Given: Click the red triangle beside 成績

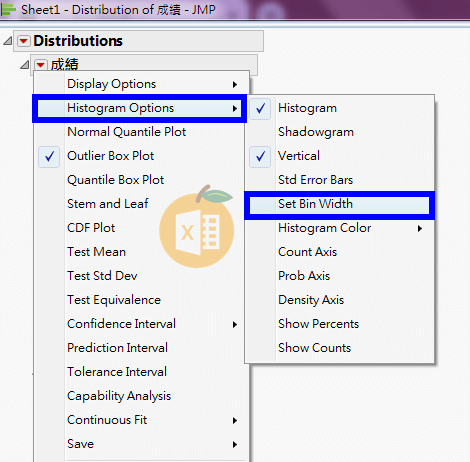Looking at the screenshot, I should coord(41,64).
